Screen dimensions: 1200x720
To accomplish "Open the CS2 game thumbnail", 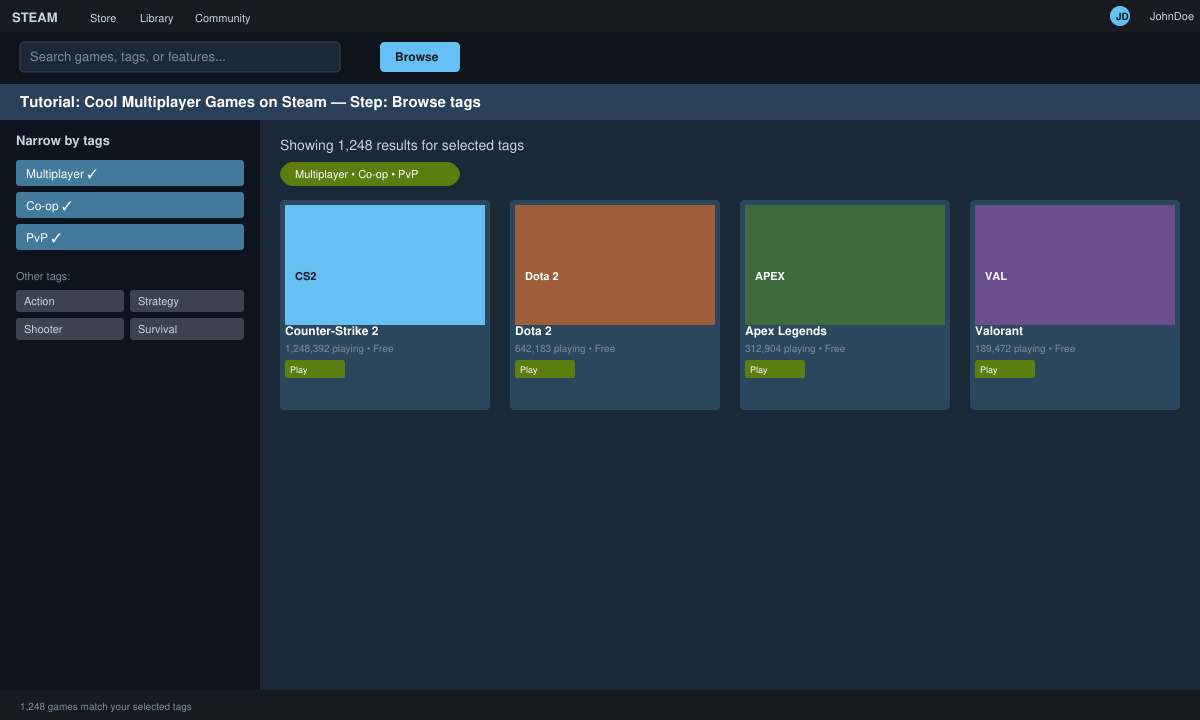I will click(385, 265).
